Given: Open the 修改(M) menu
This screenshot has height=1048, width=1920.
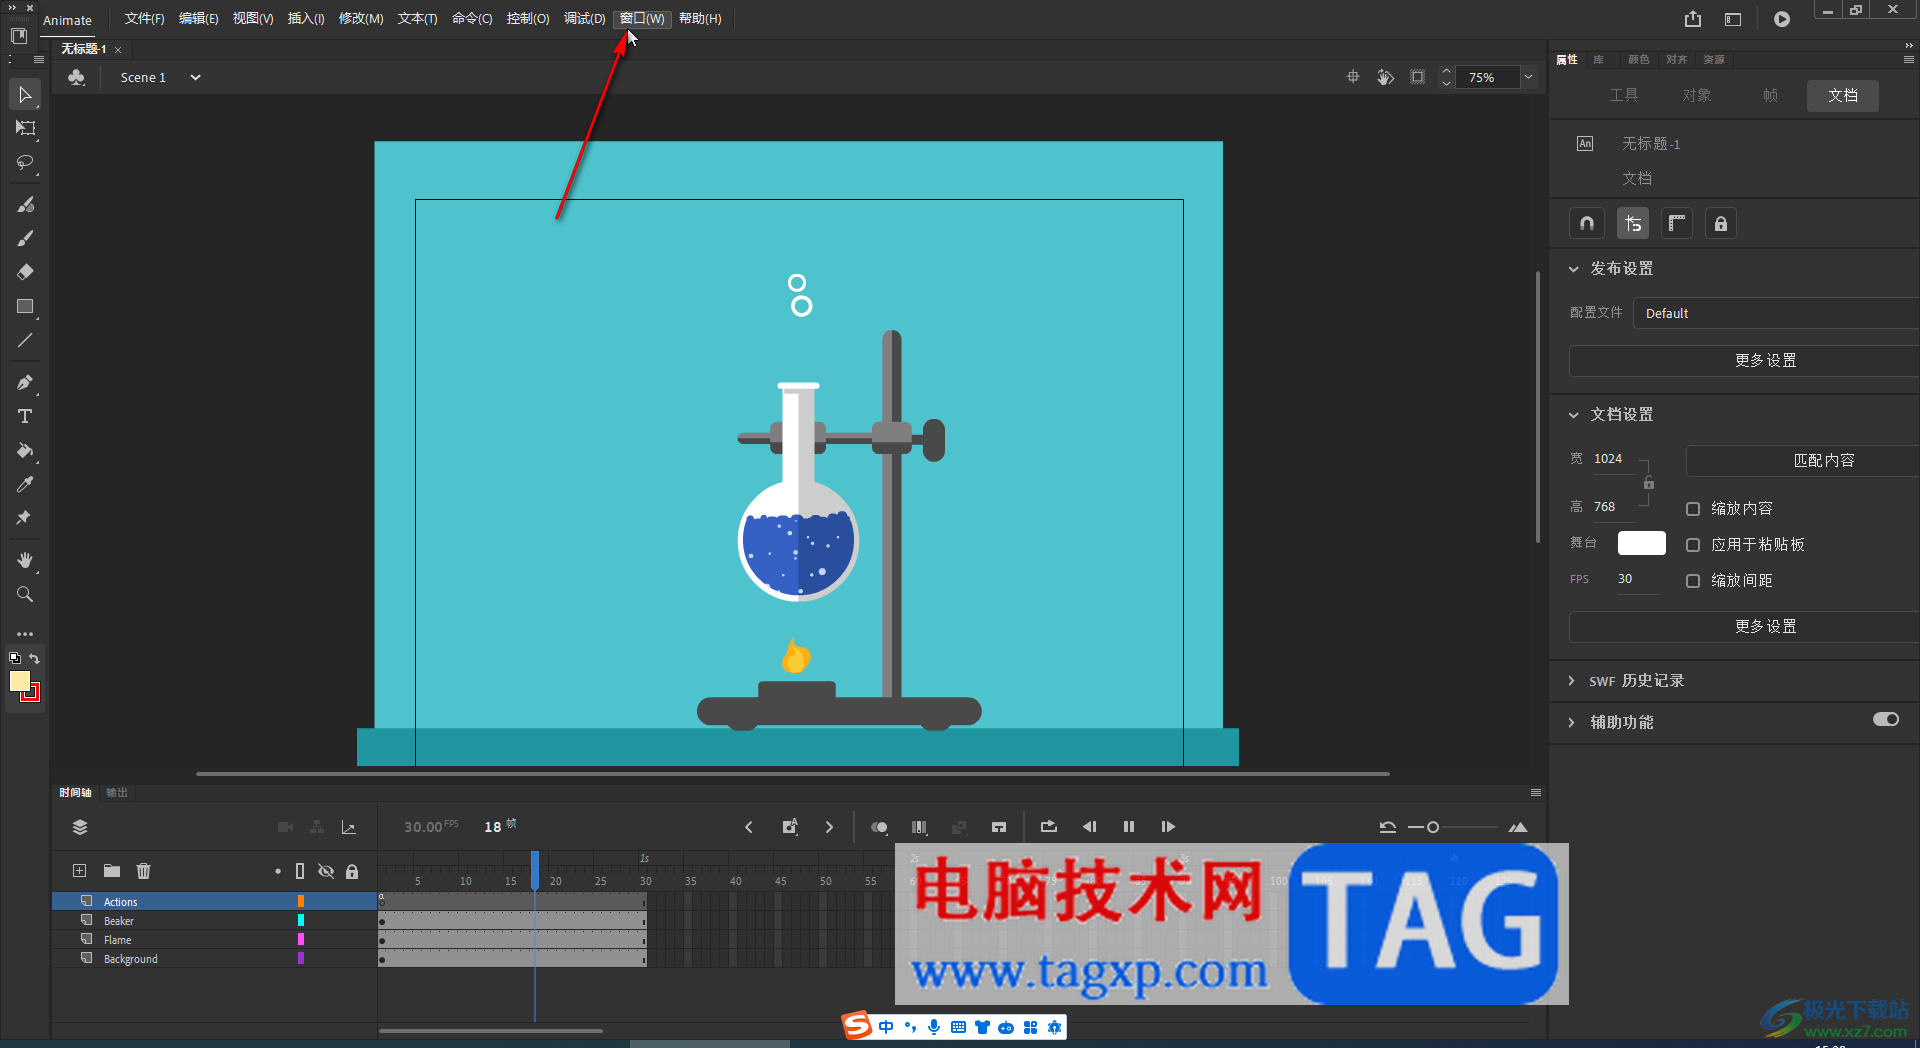Looking at the screenshot, I should point(361,19).
